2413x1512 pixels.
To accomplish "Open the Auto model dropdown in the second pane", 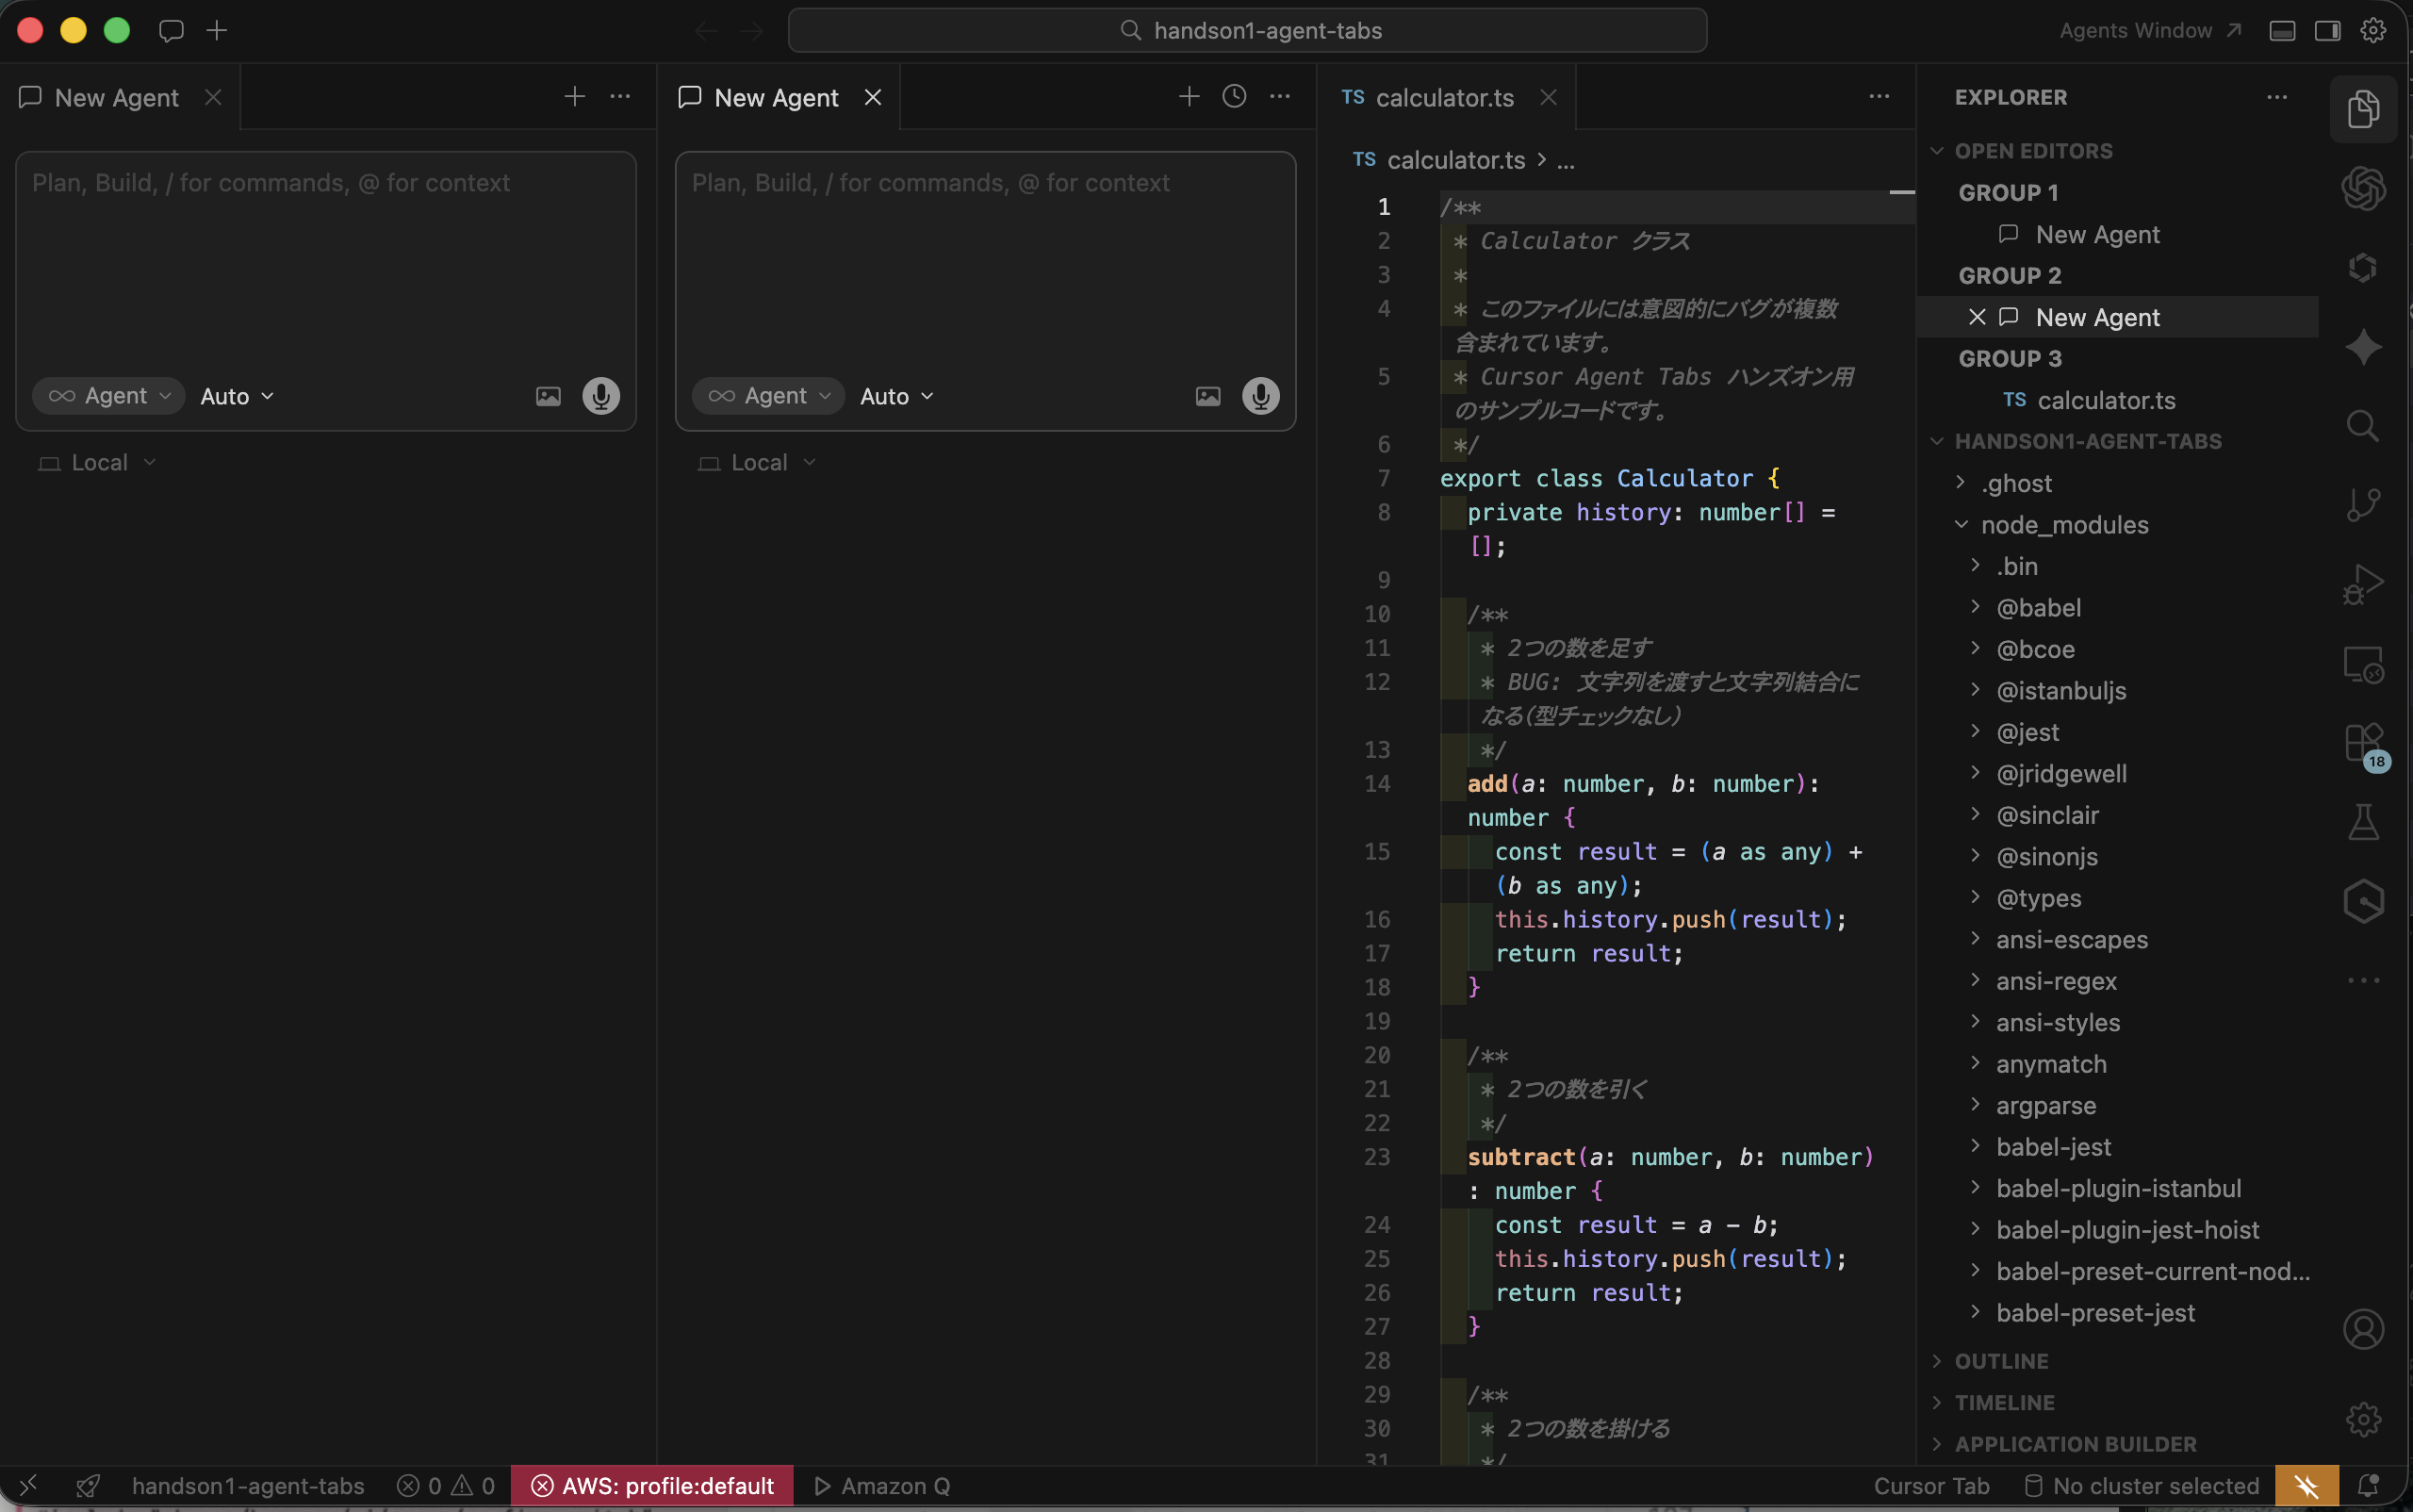I will click(x=896, y=396).
